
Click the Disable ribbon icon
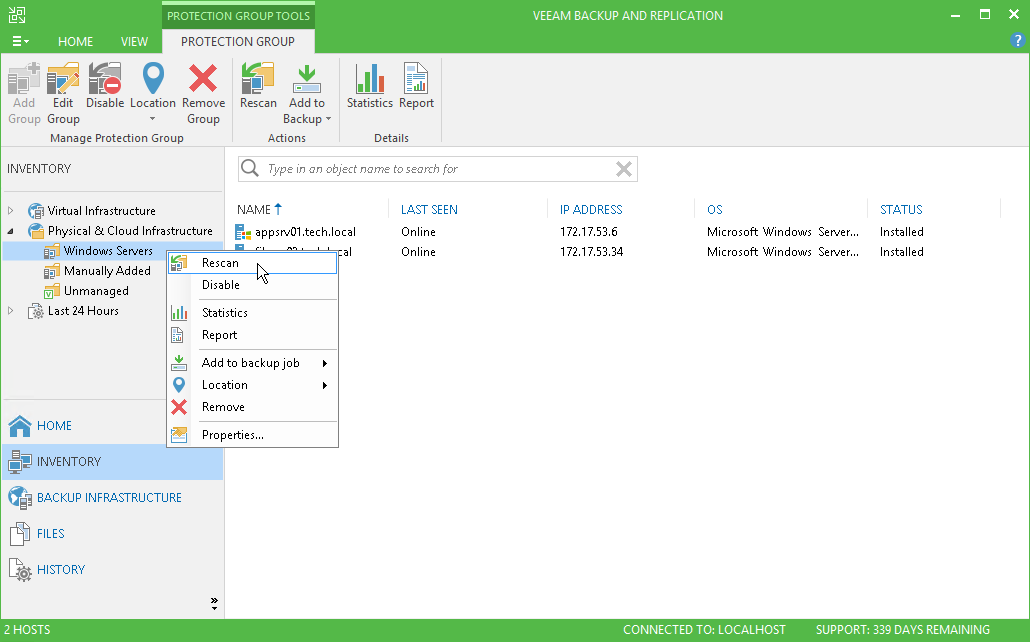click(105, 79)
